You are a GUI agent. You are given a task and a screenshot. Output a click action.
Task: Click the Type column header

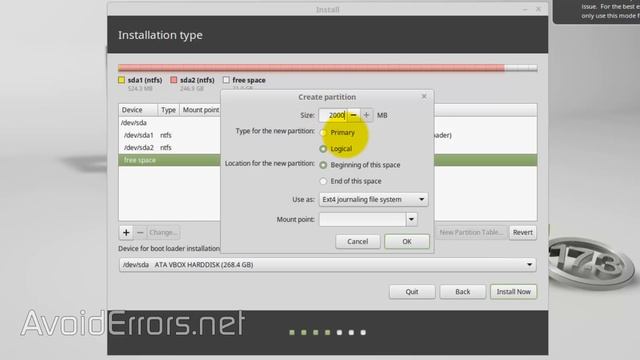point(168,110)
